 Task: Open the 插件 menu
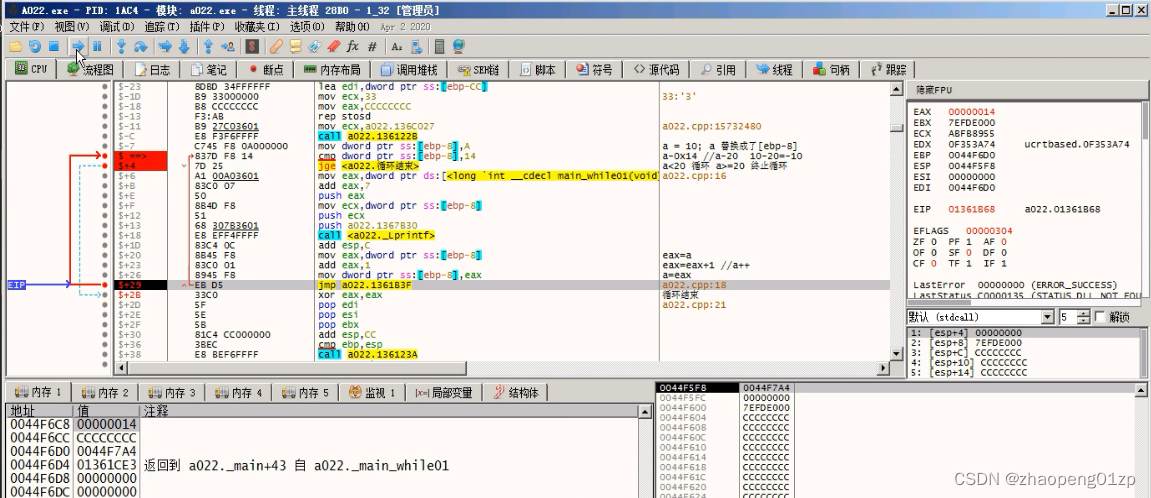[206, 26]
